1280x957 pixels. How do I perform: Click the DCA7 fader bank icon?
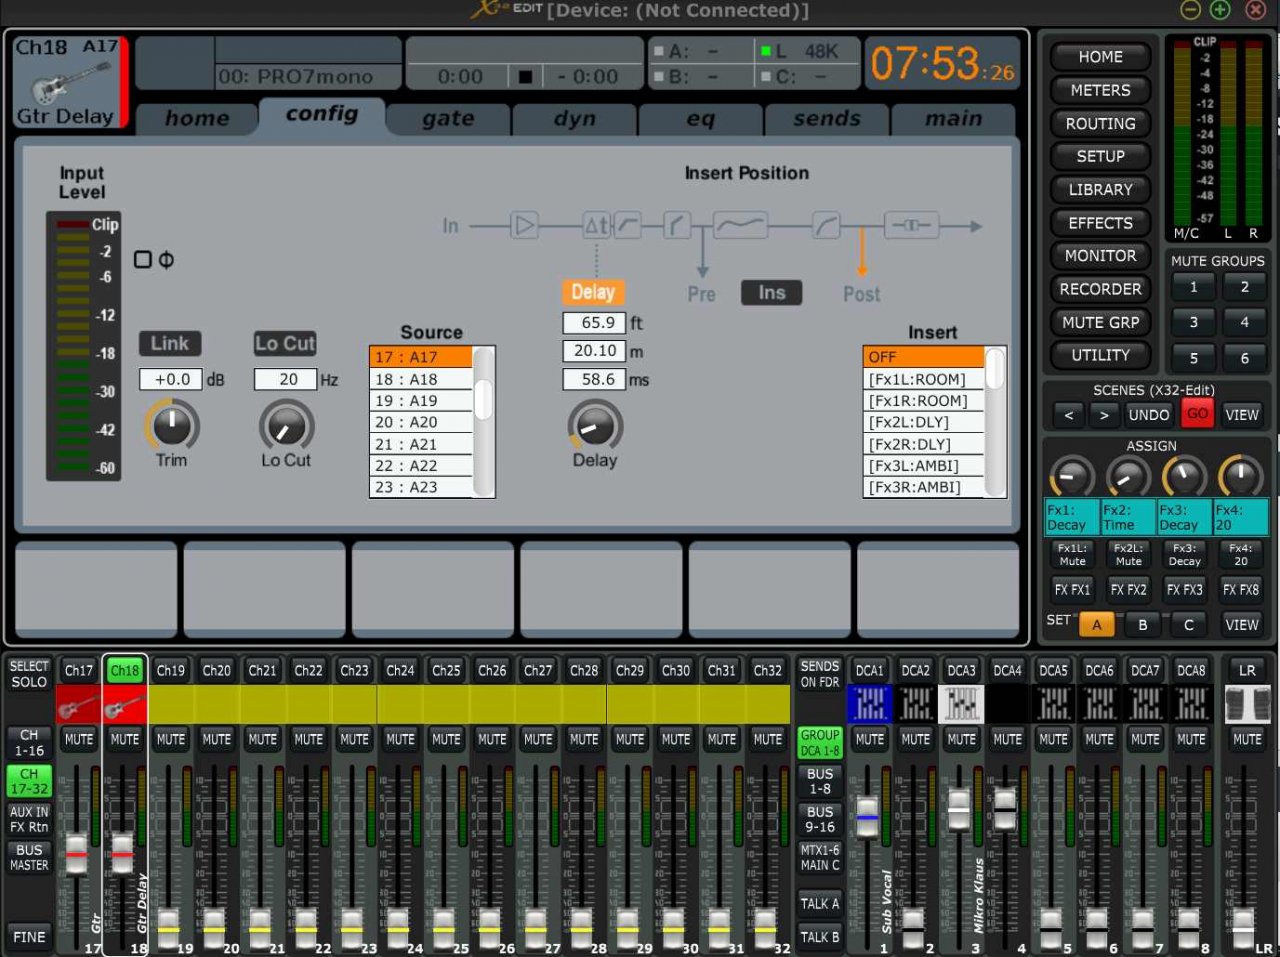pyautogui.click(x=1146, y=705)
